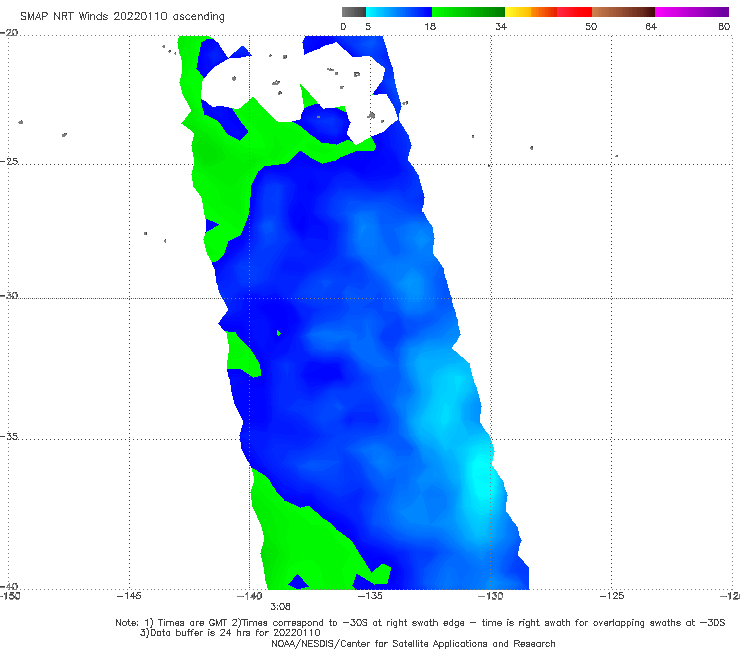This screenshot has width=740, height=650.
Task: Click the latitude label '-30'
Action: coord(9,295)
